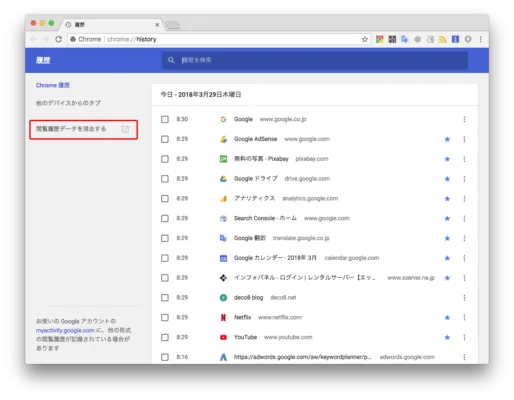
Task: Open the deco8 blog history entry
Action: [248, 298]
